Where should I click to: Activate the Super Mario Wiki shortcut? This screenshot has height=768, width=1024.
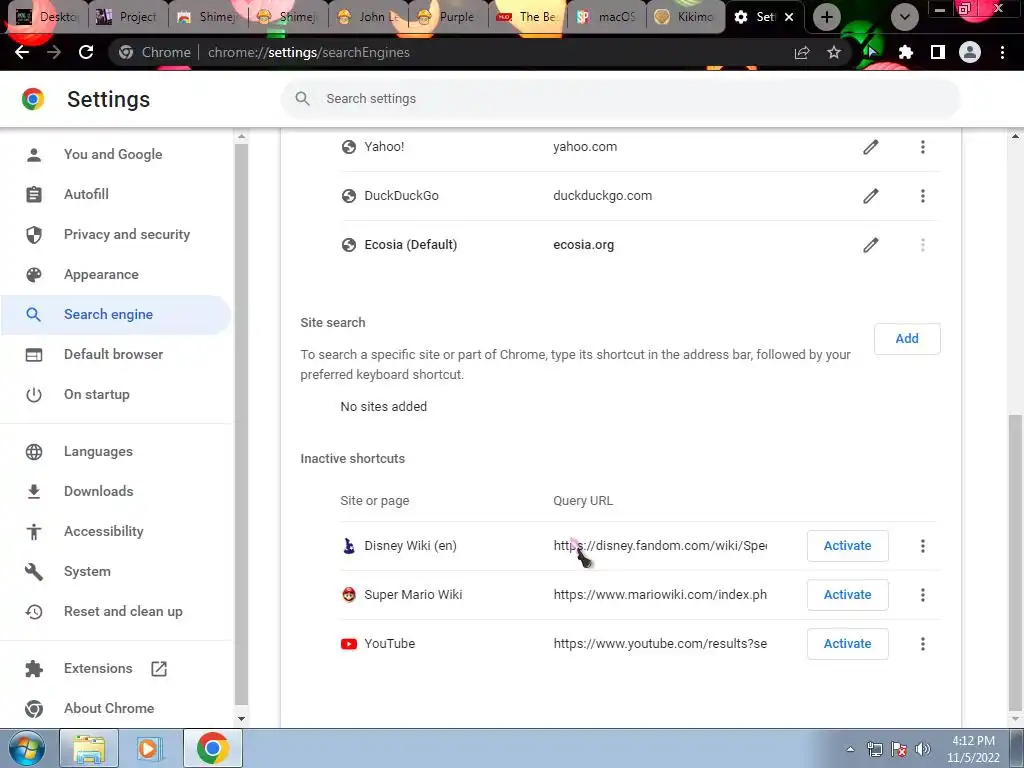click(x=848, y=595)
